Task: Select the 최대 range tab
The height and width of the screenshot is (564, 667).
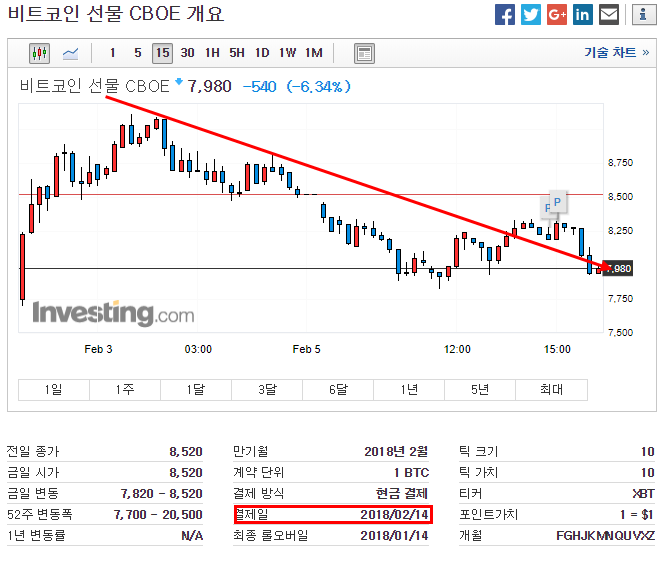Action: (x=551, y=389)
